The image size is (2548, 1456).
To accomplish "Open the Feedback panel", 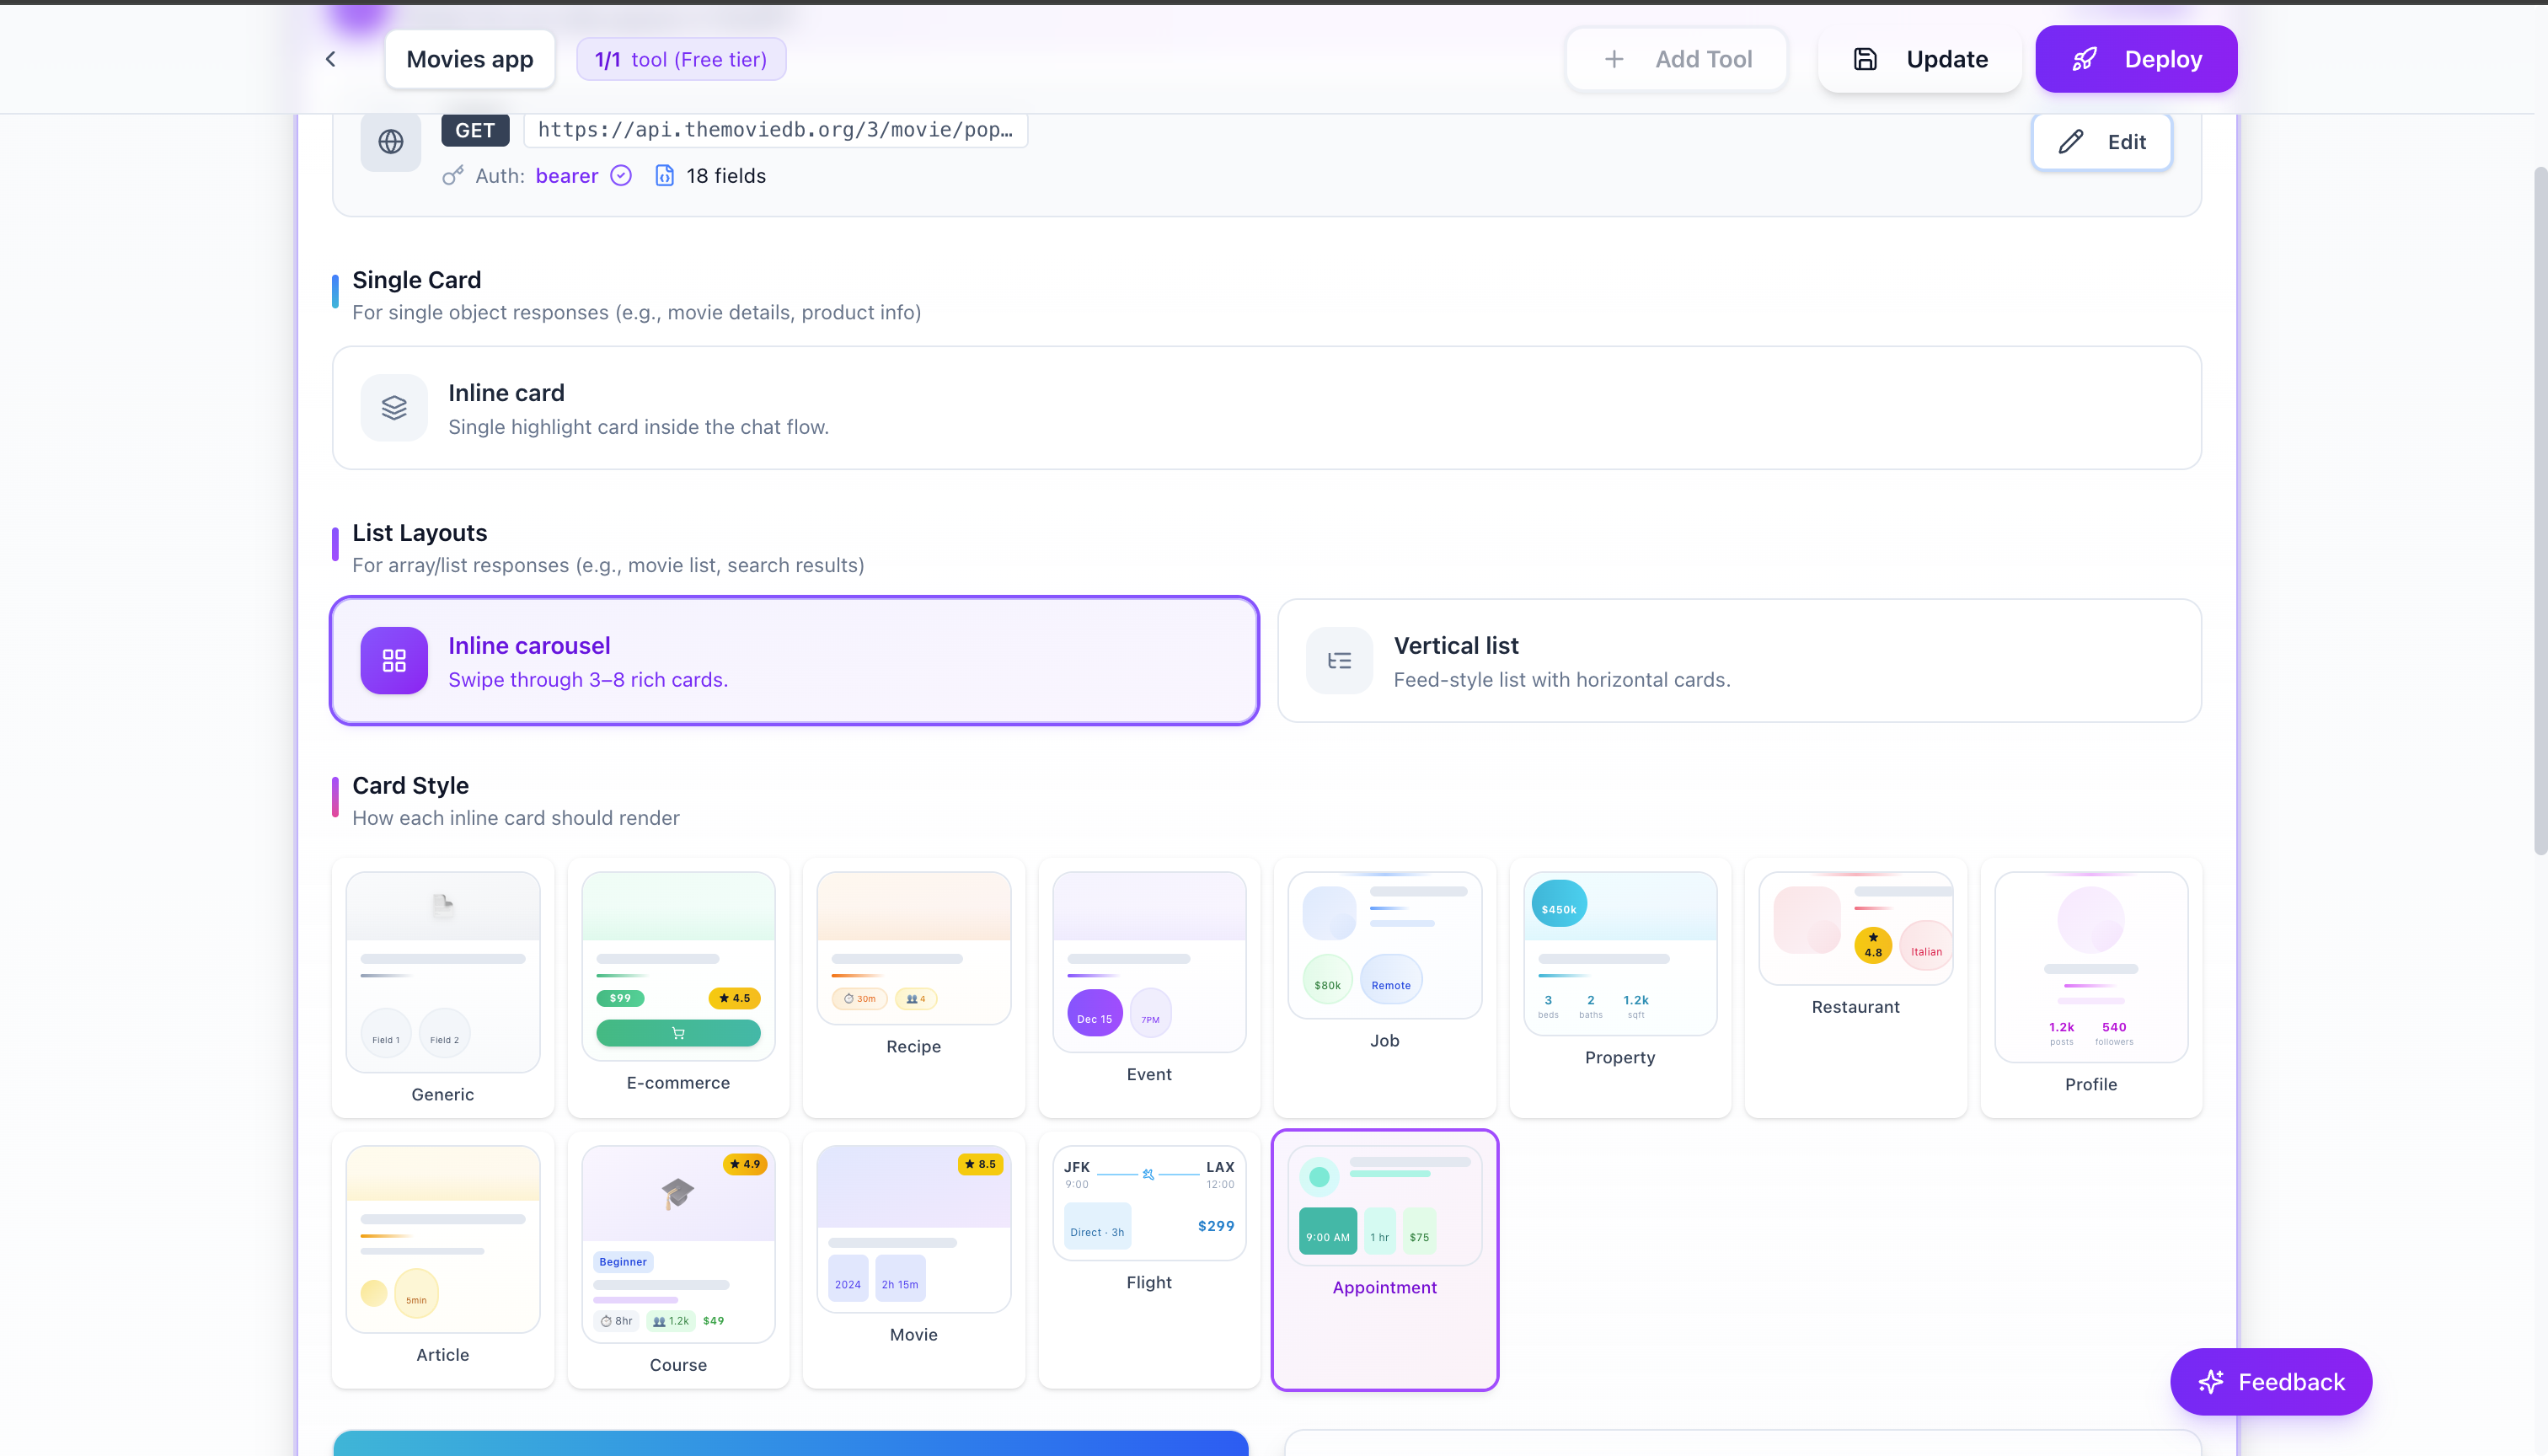I will [x=2271, y=1382].
